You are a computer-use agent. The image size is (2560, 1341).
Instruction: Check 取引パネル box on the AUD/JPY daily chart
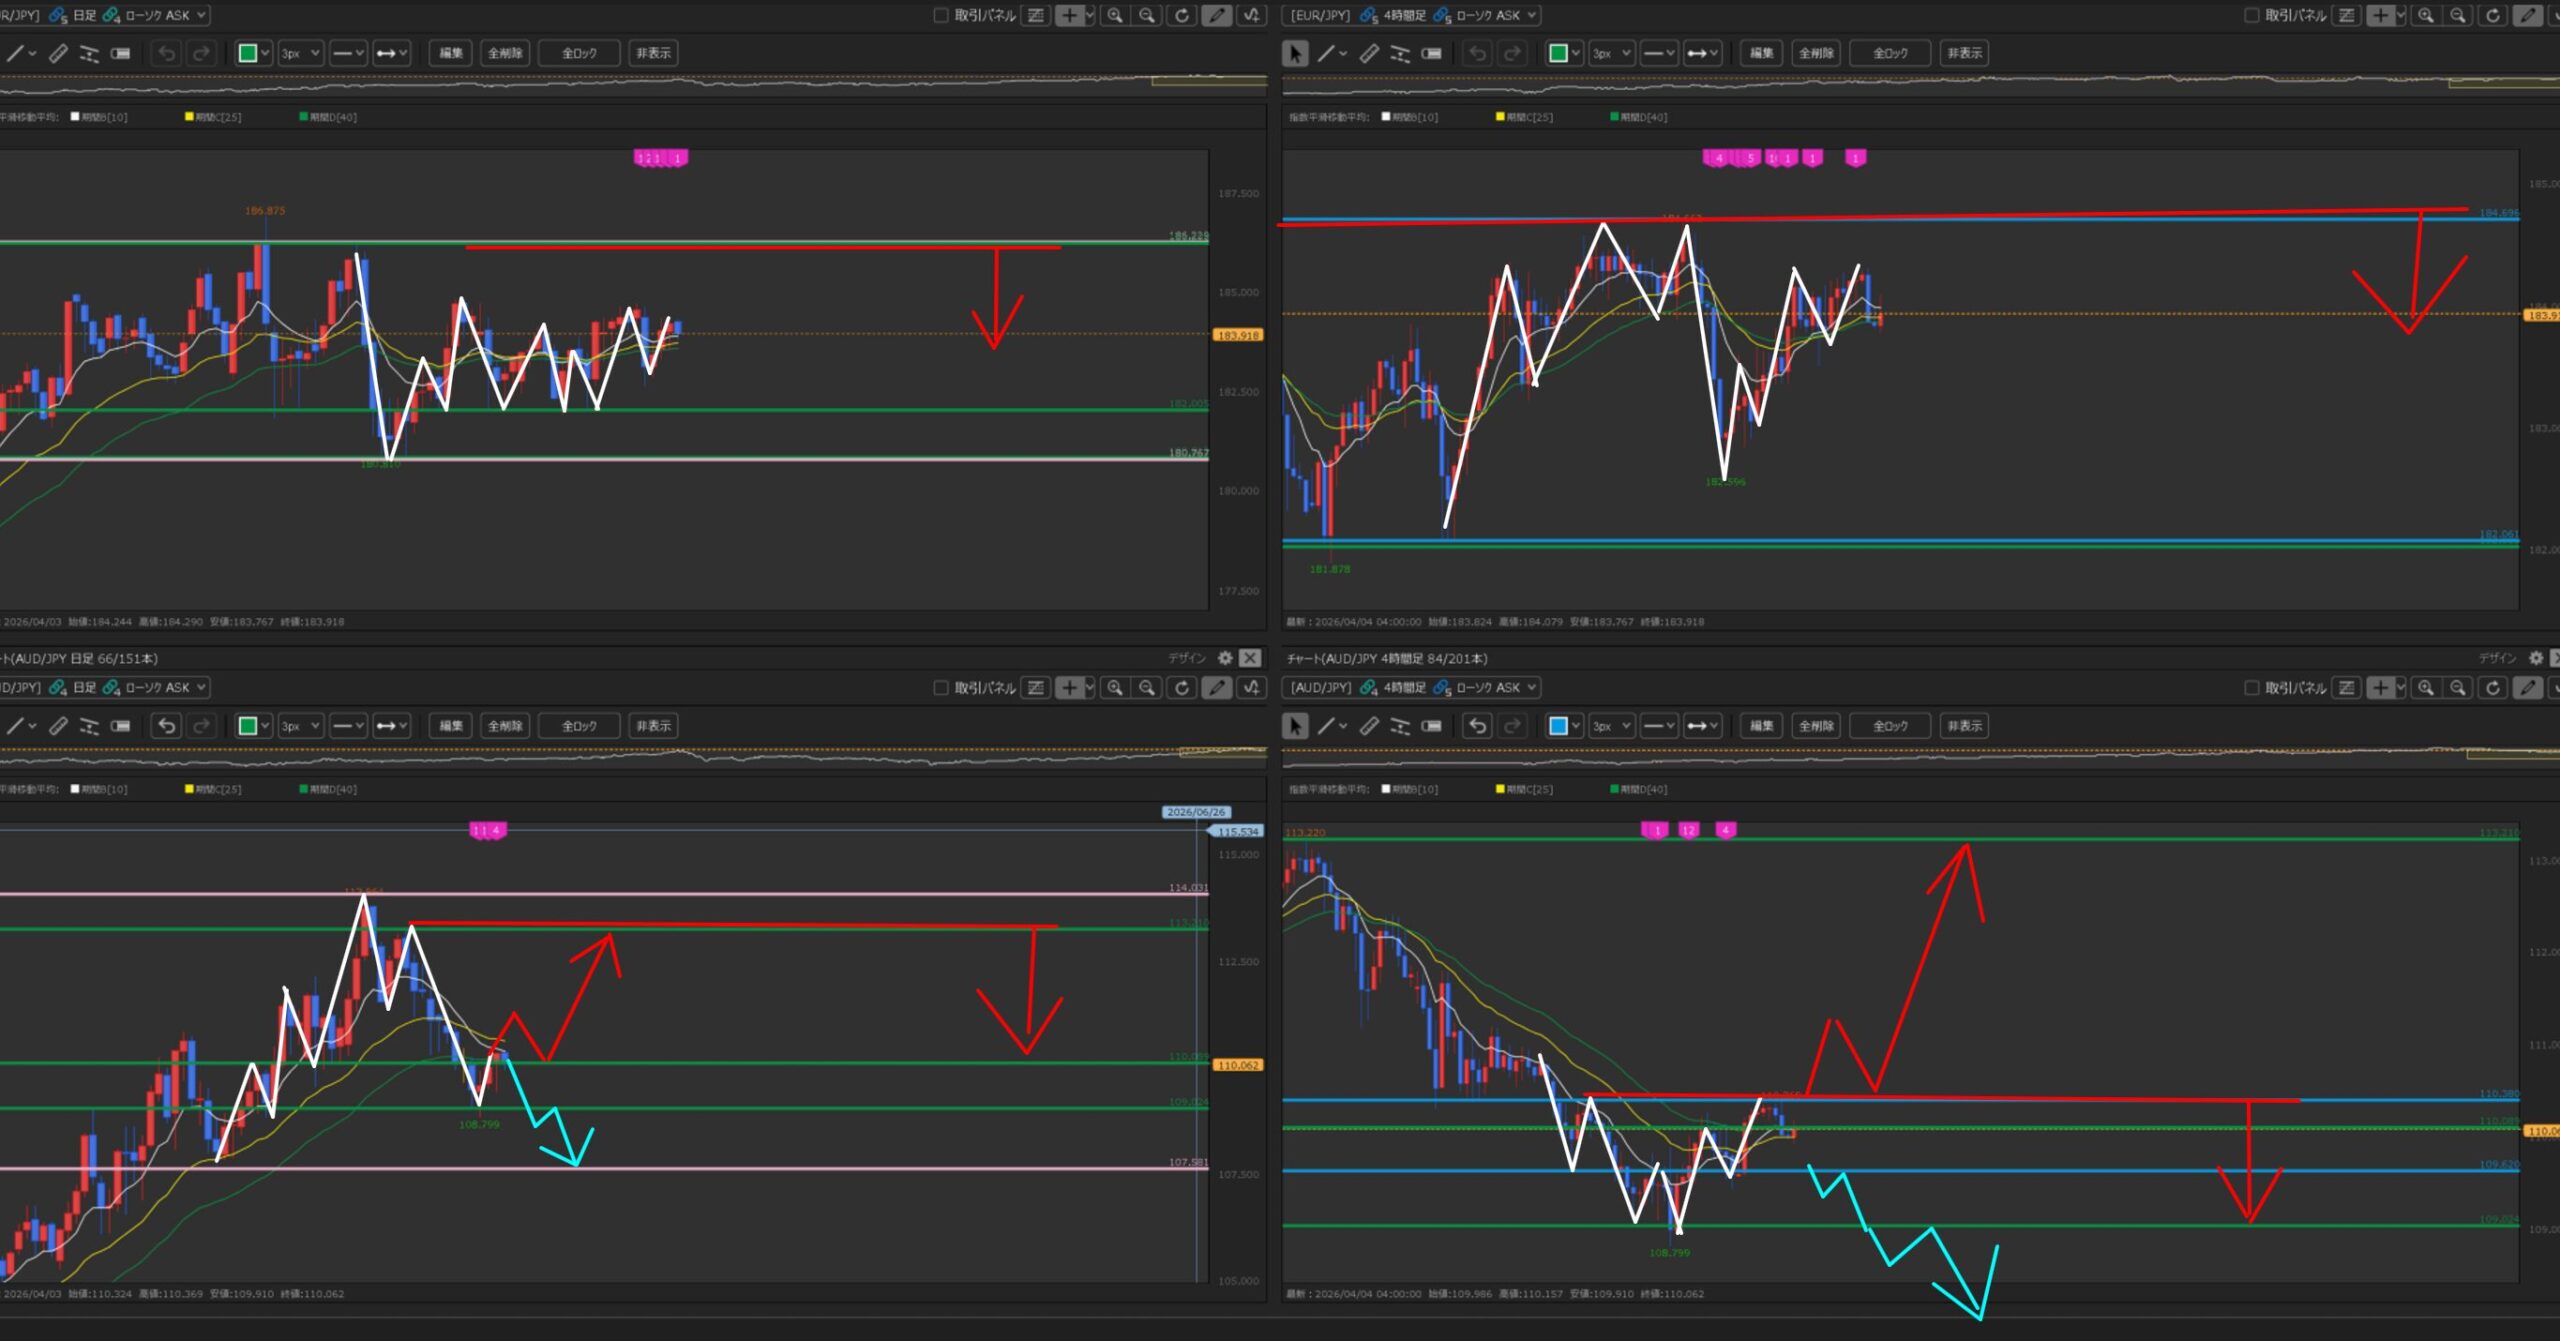coord(940,687)
